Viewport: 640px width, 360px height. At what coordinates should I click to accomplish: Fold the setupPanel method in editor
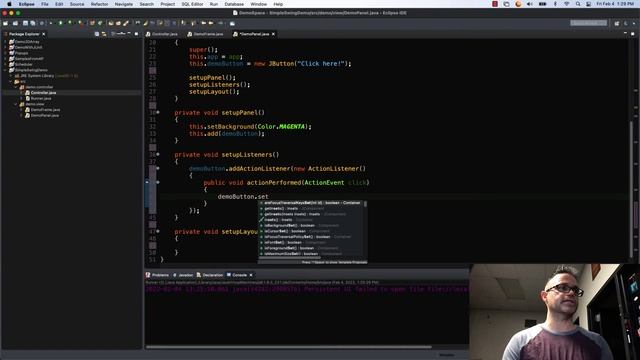[x=158, y=112]
